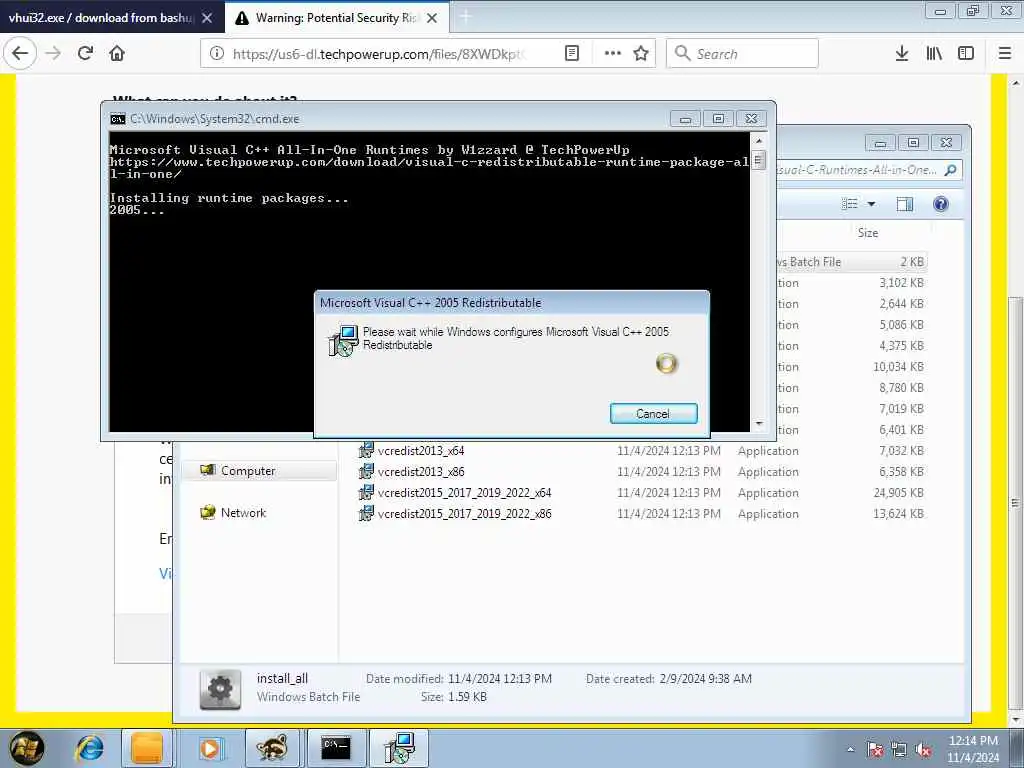
Task: Click the Action Center flag tray icon
Action: (875, 750)
